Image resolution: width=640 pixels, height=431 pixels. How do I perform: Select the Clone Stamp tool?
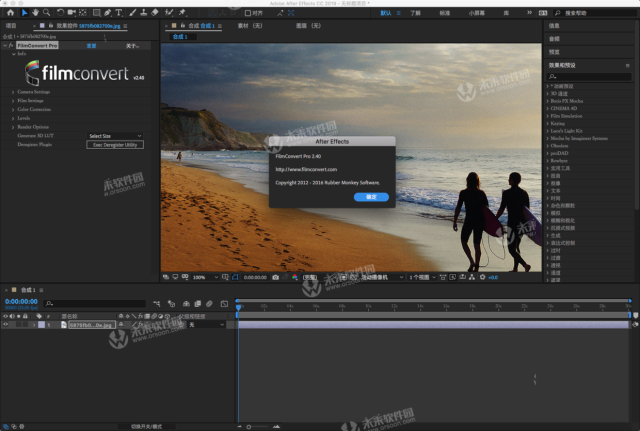144,13
